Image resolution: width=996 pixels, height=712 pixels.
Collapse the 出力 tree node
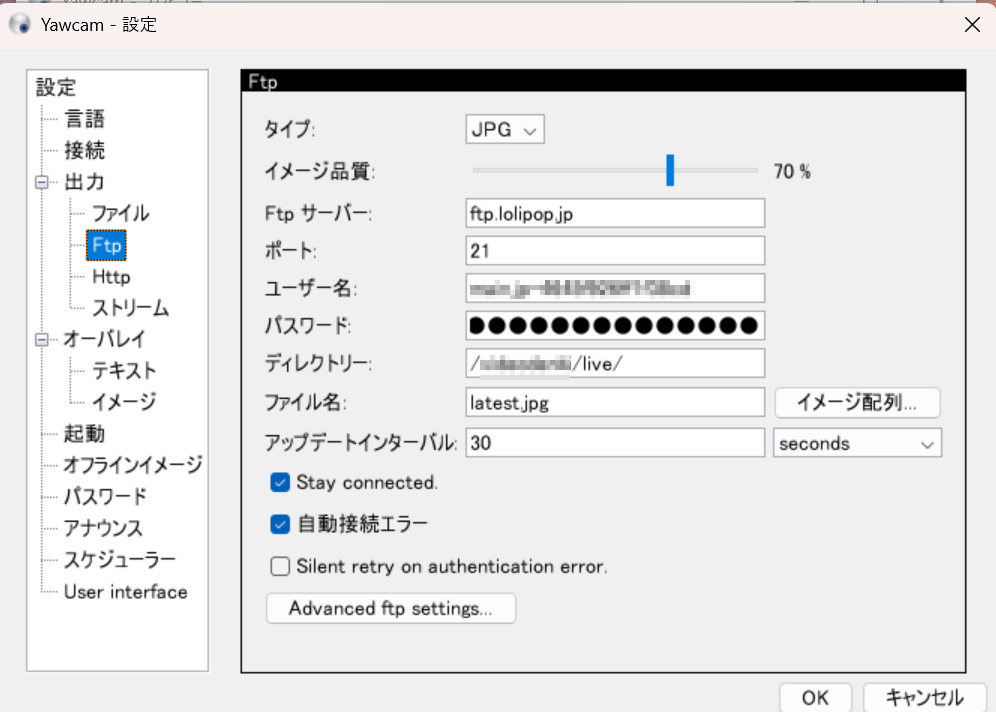(x=42, y=183)
